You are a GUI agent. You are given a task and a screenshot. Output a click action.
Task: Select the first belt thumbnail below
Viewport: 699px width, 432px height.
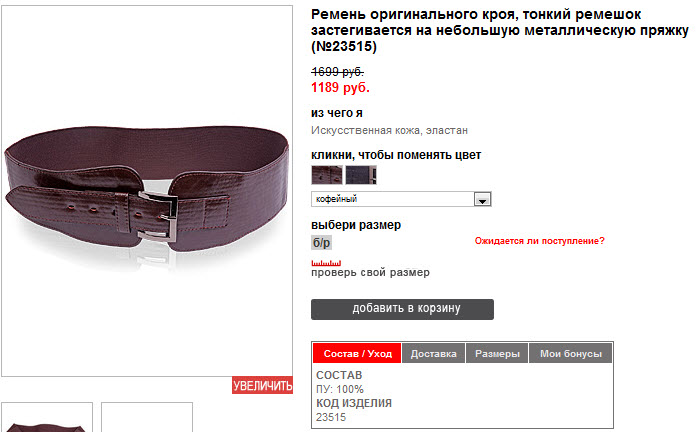point(47,417)
